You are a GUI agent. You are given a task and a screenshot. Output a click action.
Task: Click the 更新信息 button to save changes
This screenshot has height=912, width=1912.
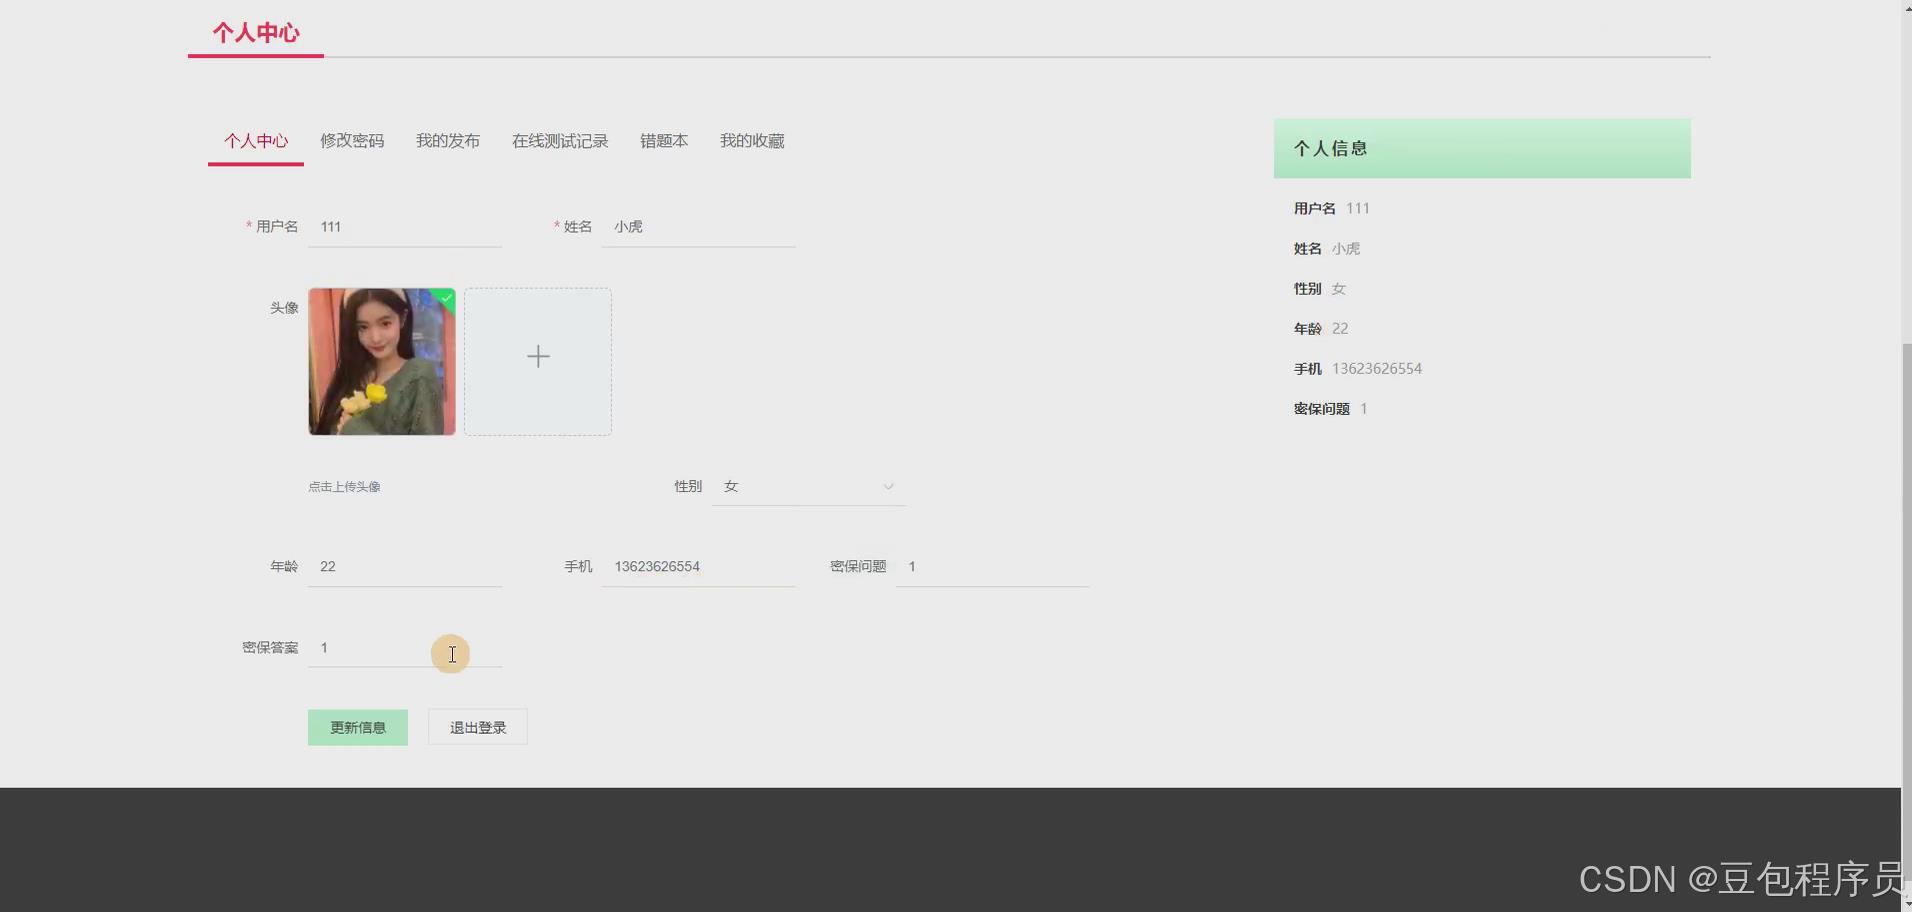click(357, 727)
